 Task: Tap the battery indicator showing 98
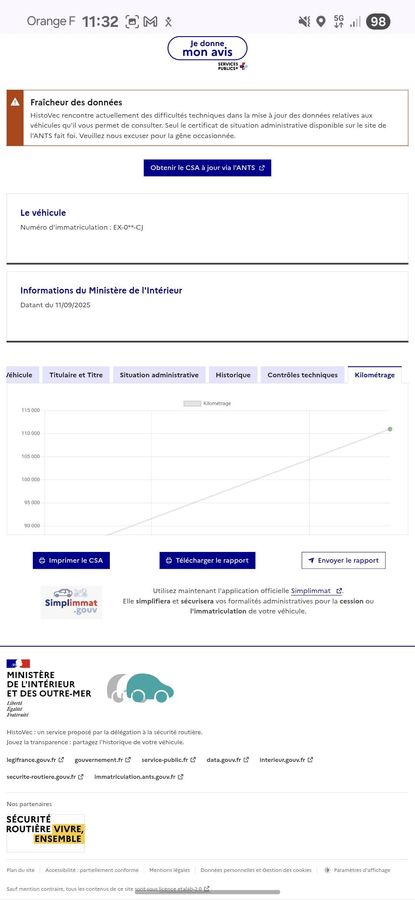pos(378,22)
